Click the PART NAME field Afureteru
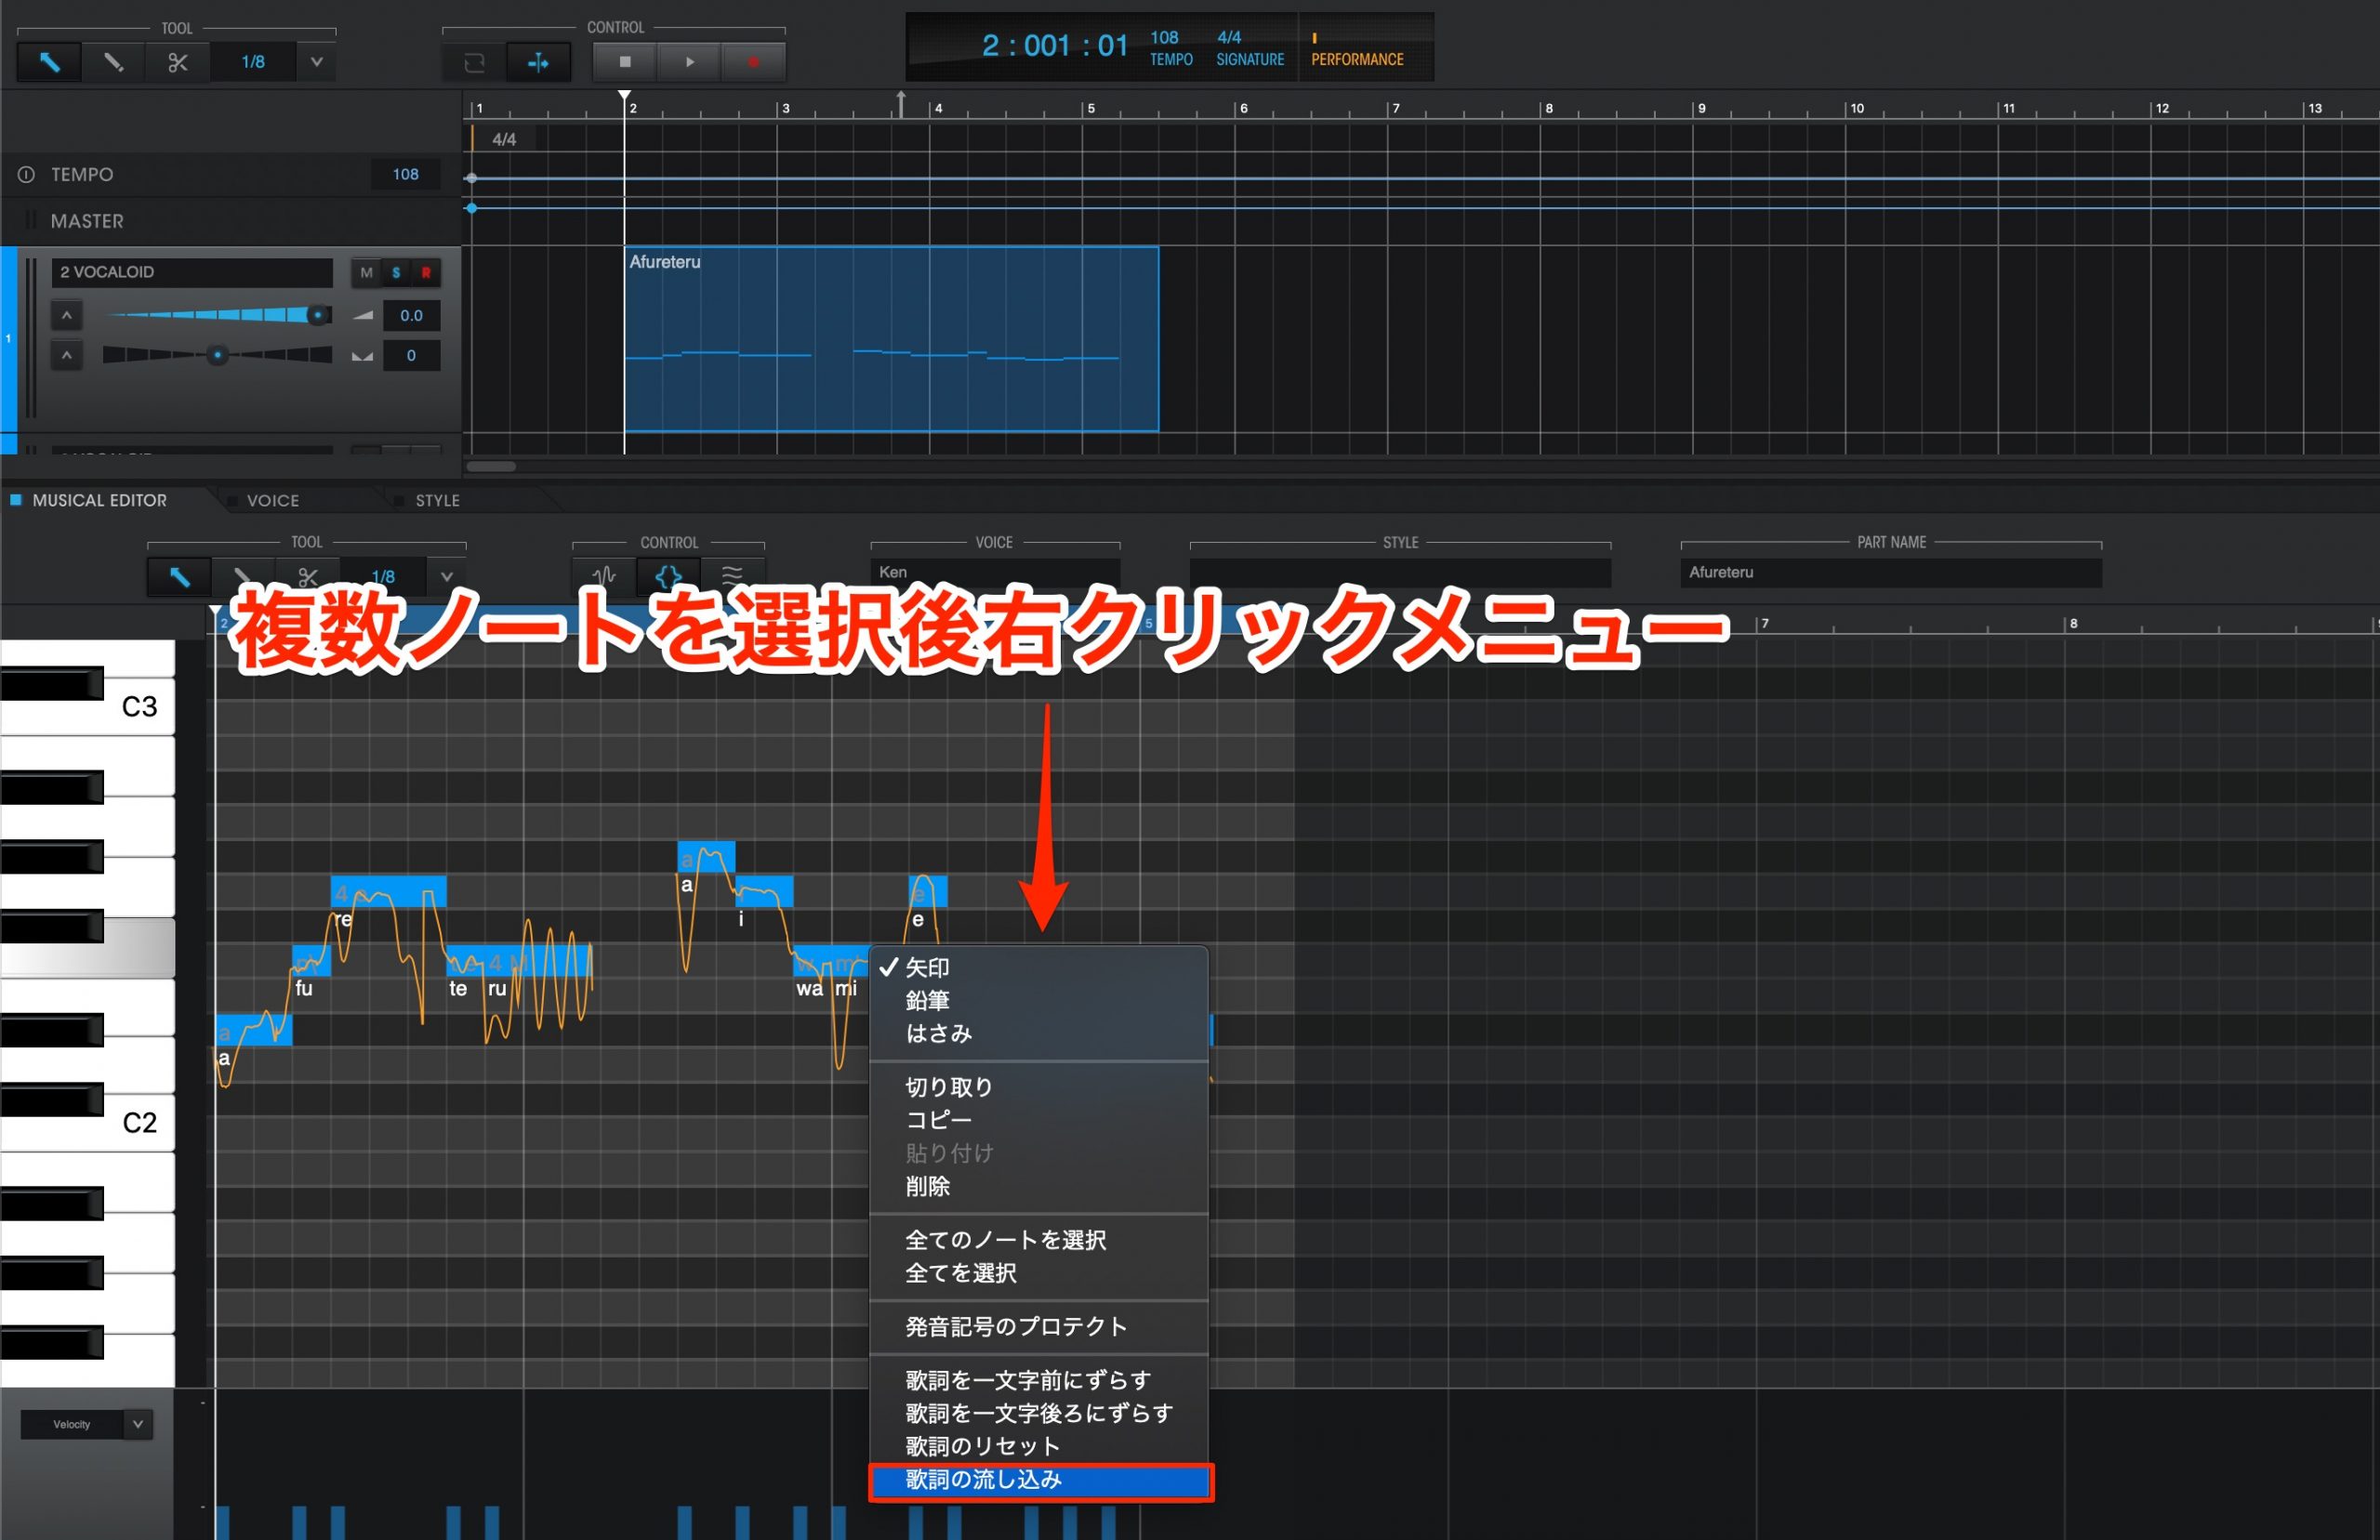Image resolution: width=2380 pixels, height=1540 pixels. pyautogui.click(x=1891, y=573)
